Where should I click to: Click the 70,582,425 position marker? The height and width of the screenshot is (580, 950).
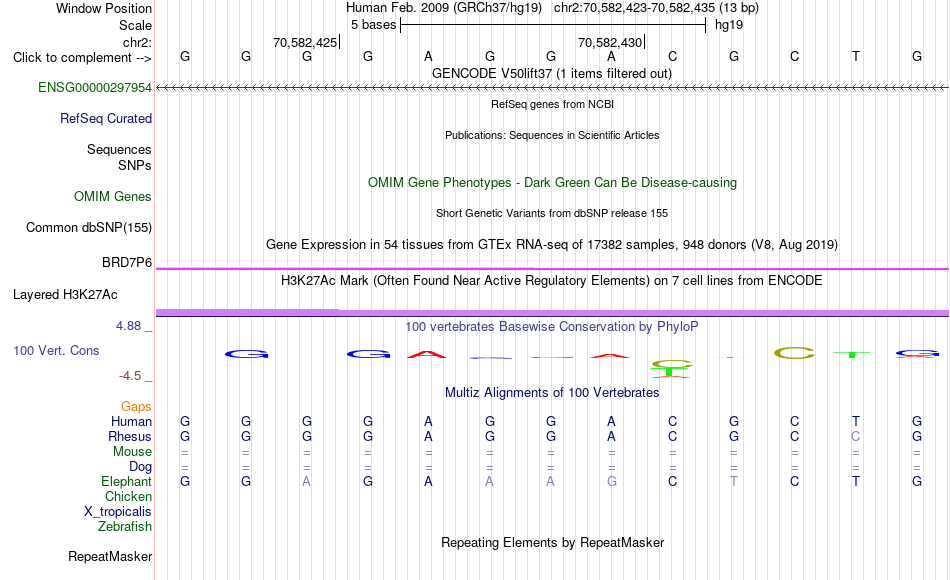(x=305, y=42)
